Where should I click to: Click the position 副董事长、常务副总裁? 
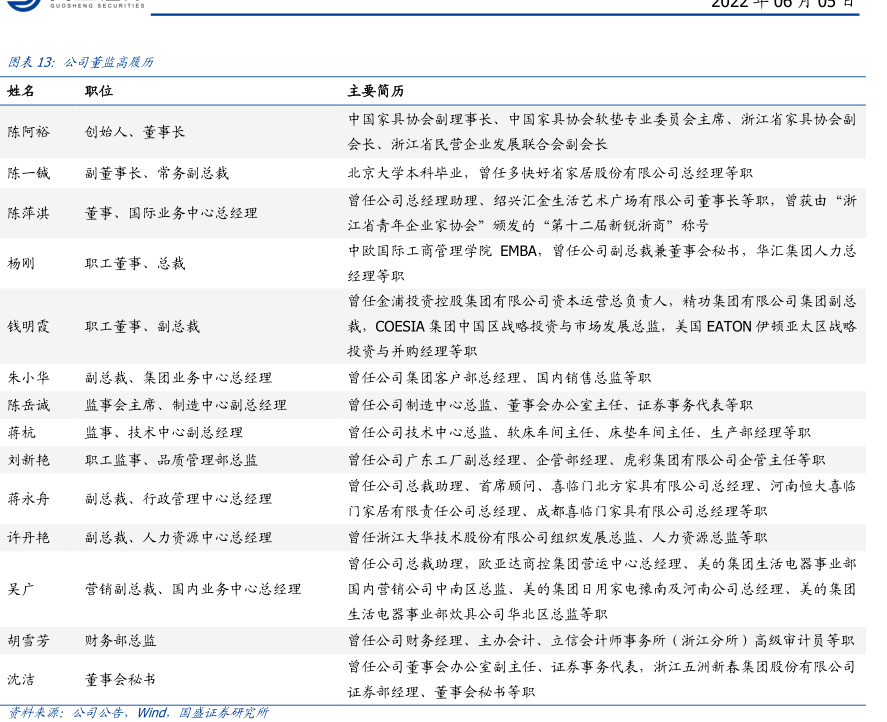pyautogui.click(x=157, y=173)
